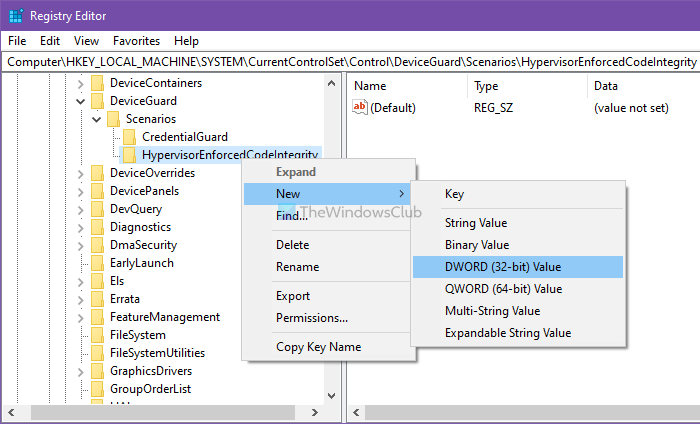Click the FileSystemUtilities folder icon
700x424 pixels.
pyautogui.click(x=97, y=353)
